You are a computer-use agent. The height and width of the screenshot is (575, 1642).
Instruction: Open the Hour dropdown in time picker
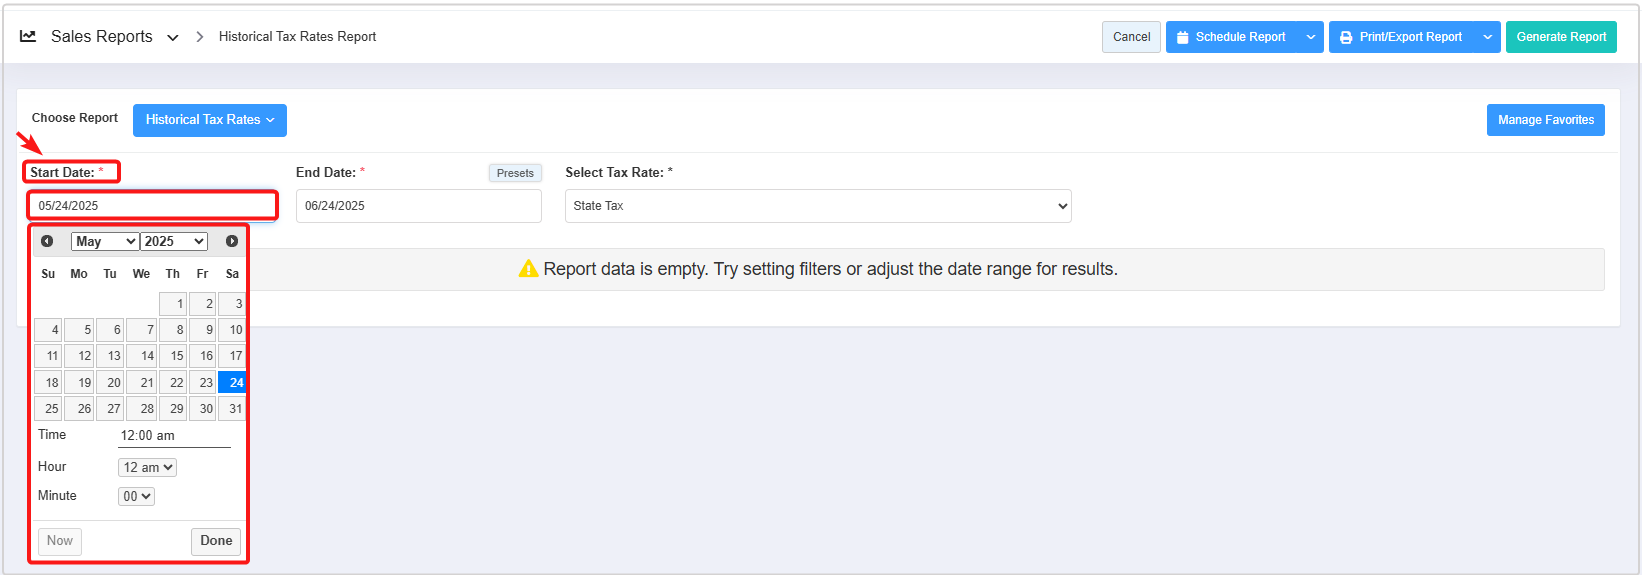[147, 467]
